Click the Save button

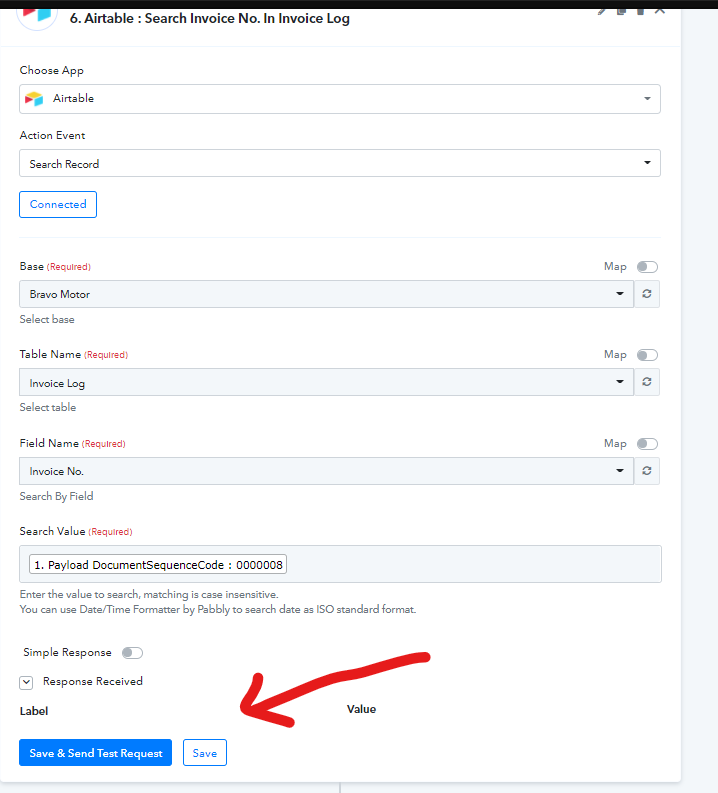205,753
